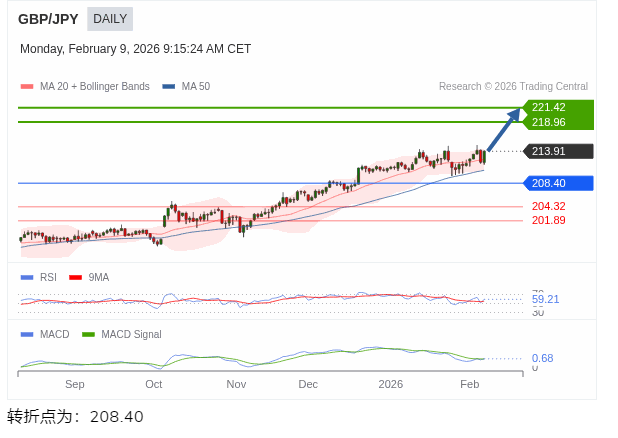618x438 pixels.
Task: Click the Nov axis label
Action: (236, 384)
